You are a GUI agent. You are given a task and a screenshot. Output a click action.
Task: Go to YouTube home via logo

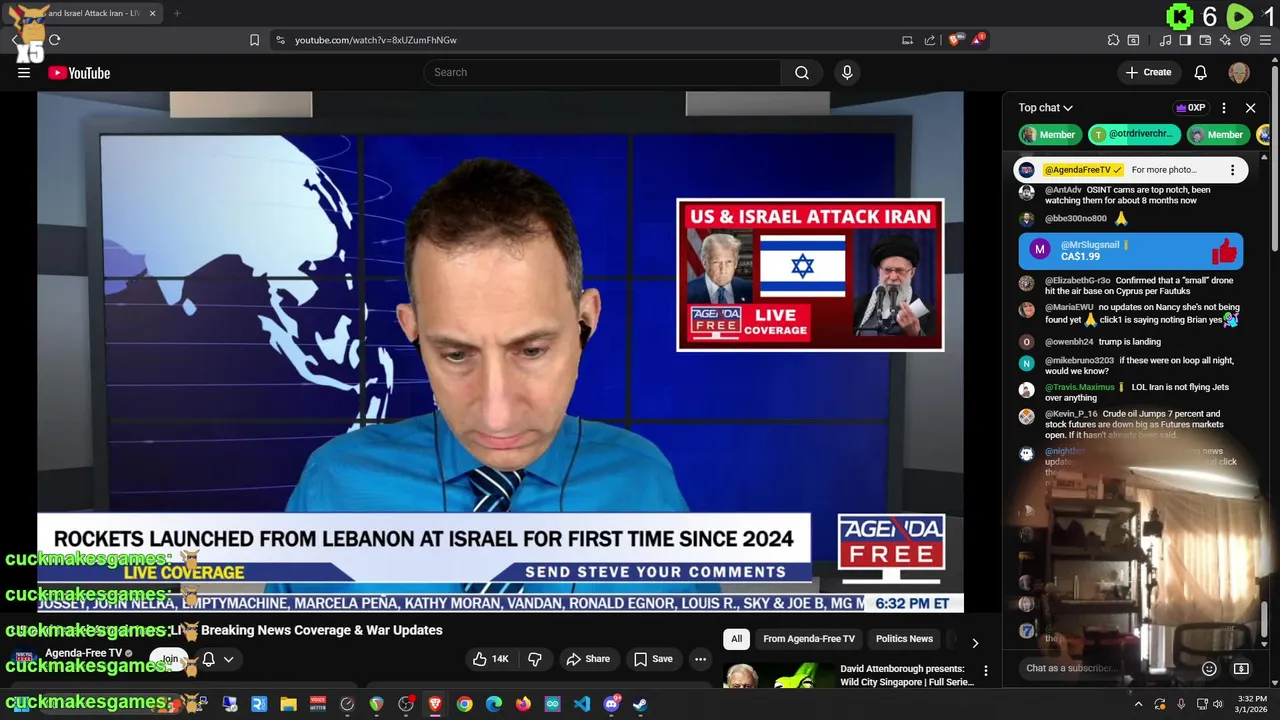click(79, 73)
